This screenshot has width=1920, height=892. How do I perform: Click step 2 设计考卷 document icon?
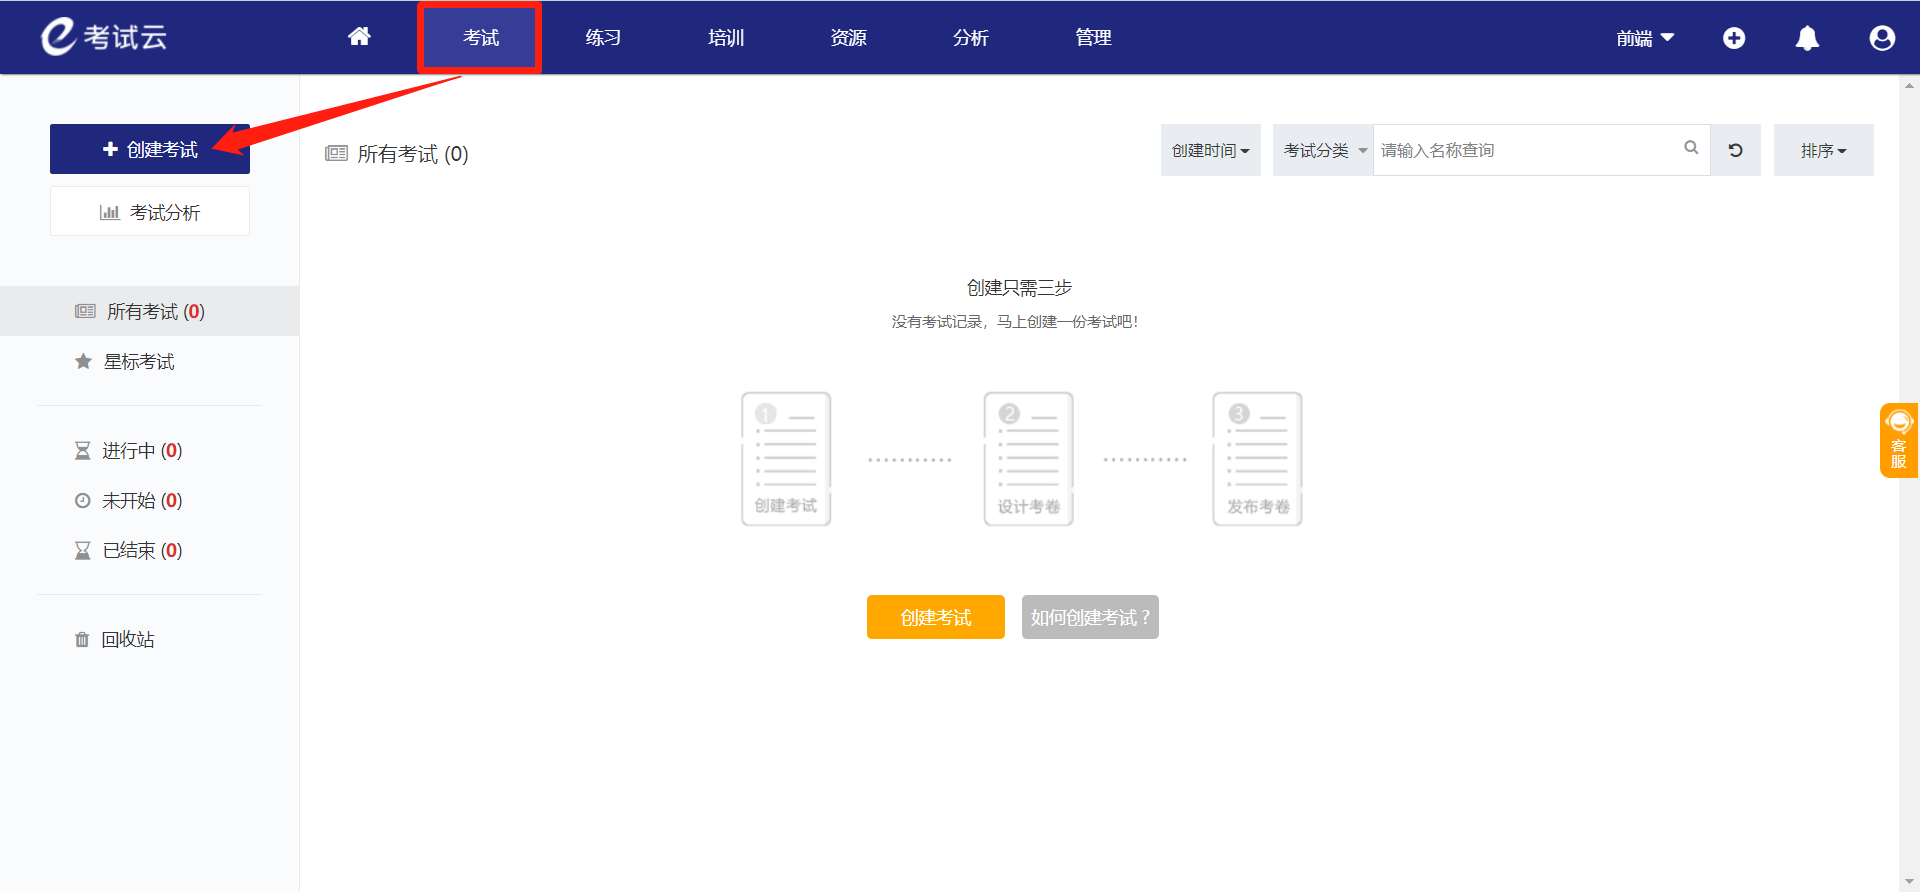tap(1028, 459)
